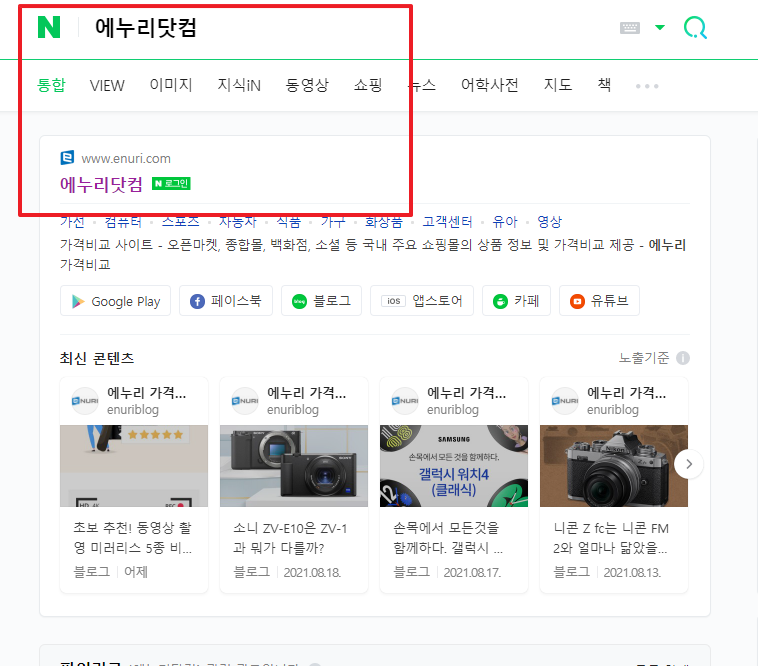Click the Google Play triangle icon
This screenshot has height=666, width=758.
78,301
